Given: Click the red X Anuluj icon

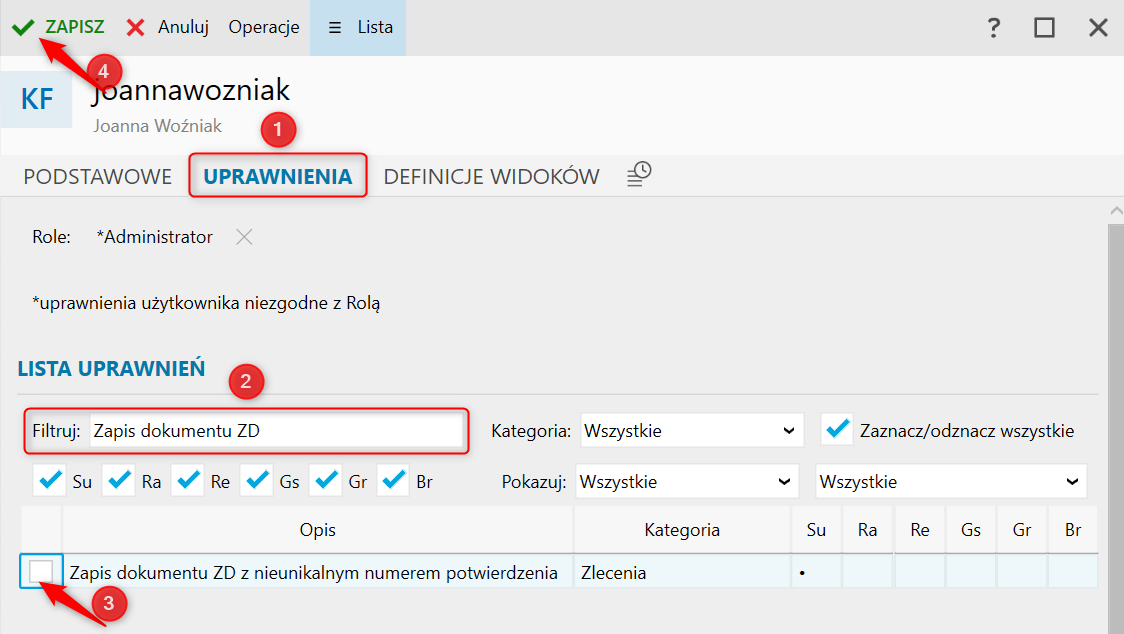Looking at the screenshot, I should (x=135, y=27).
